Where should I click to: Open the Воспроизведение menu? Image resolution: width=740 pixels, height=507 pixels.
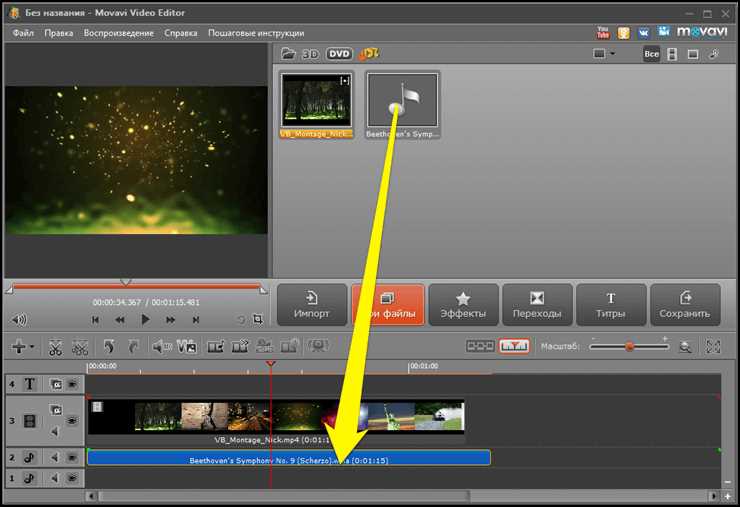119,33
